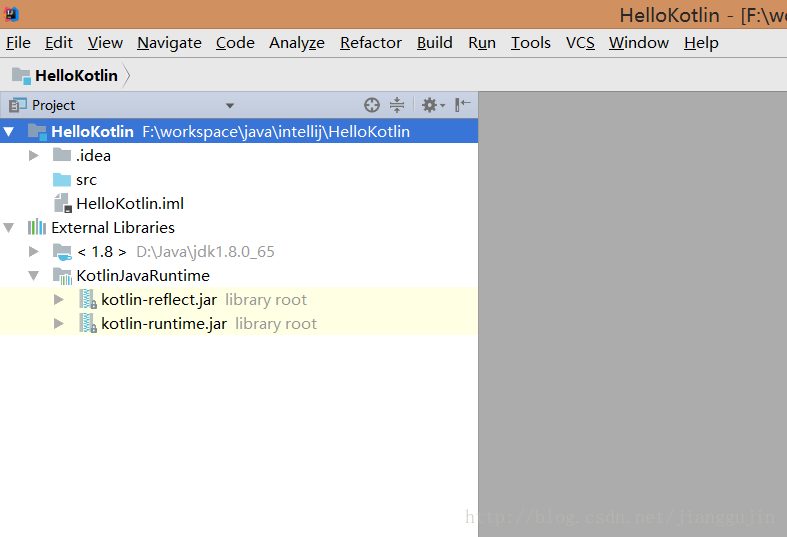Open the Analyze menu
The height and width of the screenshot is (537, 787).
pos(297,43)
